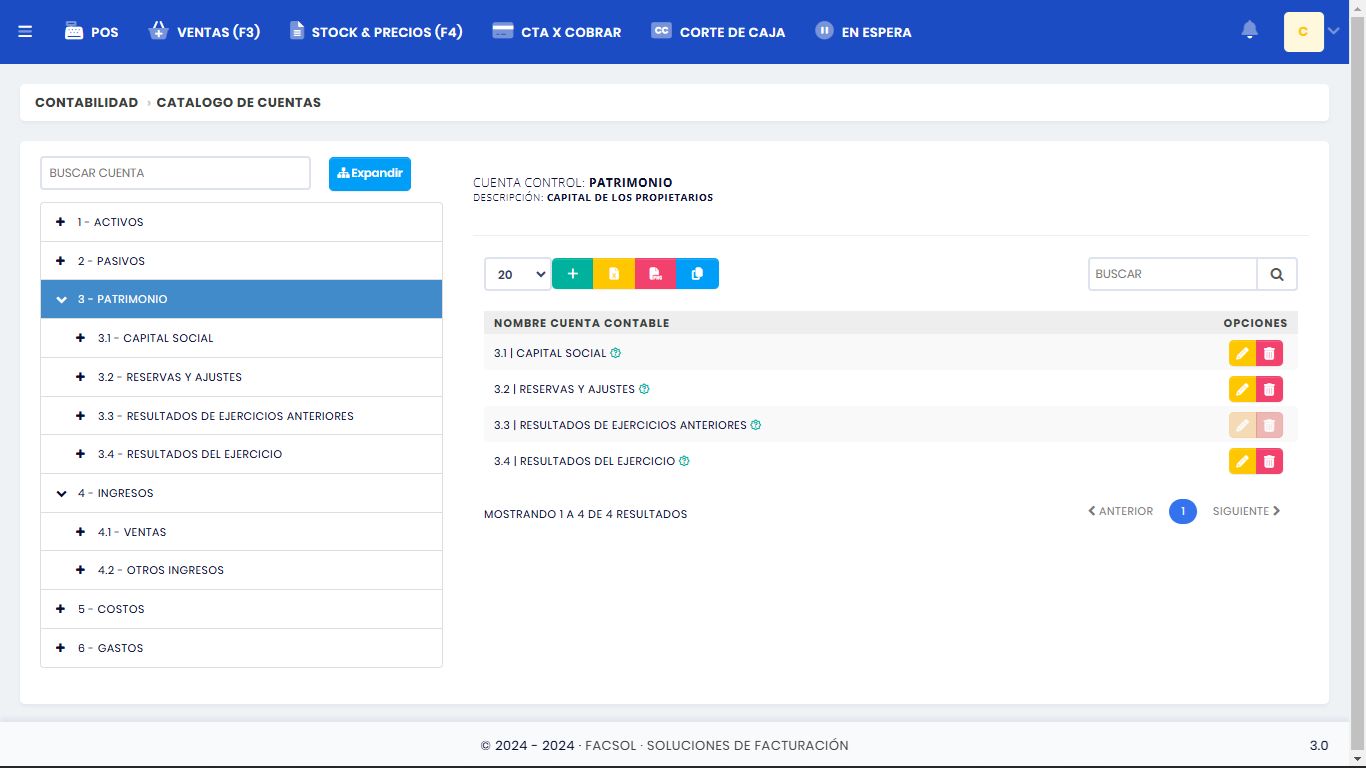This screenshot has height=768, width=1366.
Task: Click the magnifier search button
Action: (1277, 274)
